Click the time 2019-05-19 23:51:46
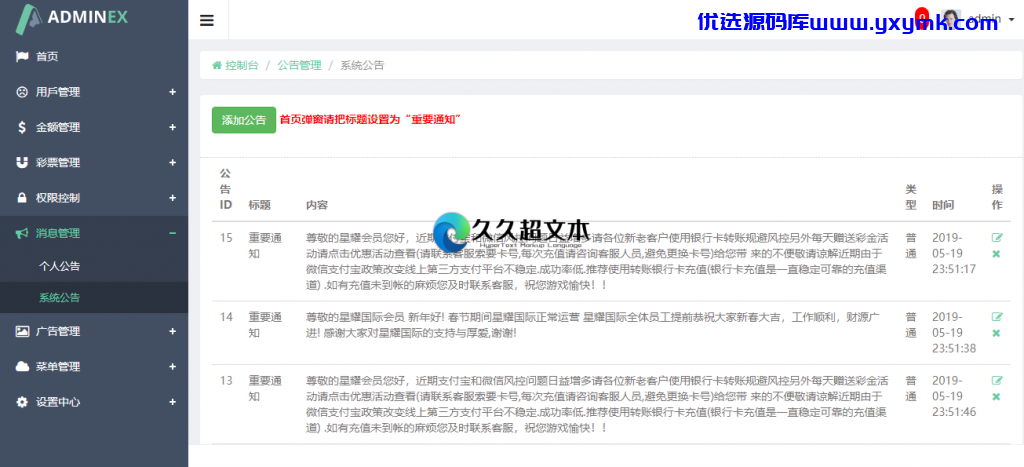 coord(954,396)
